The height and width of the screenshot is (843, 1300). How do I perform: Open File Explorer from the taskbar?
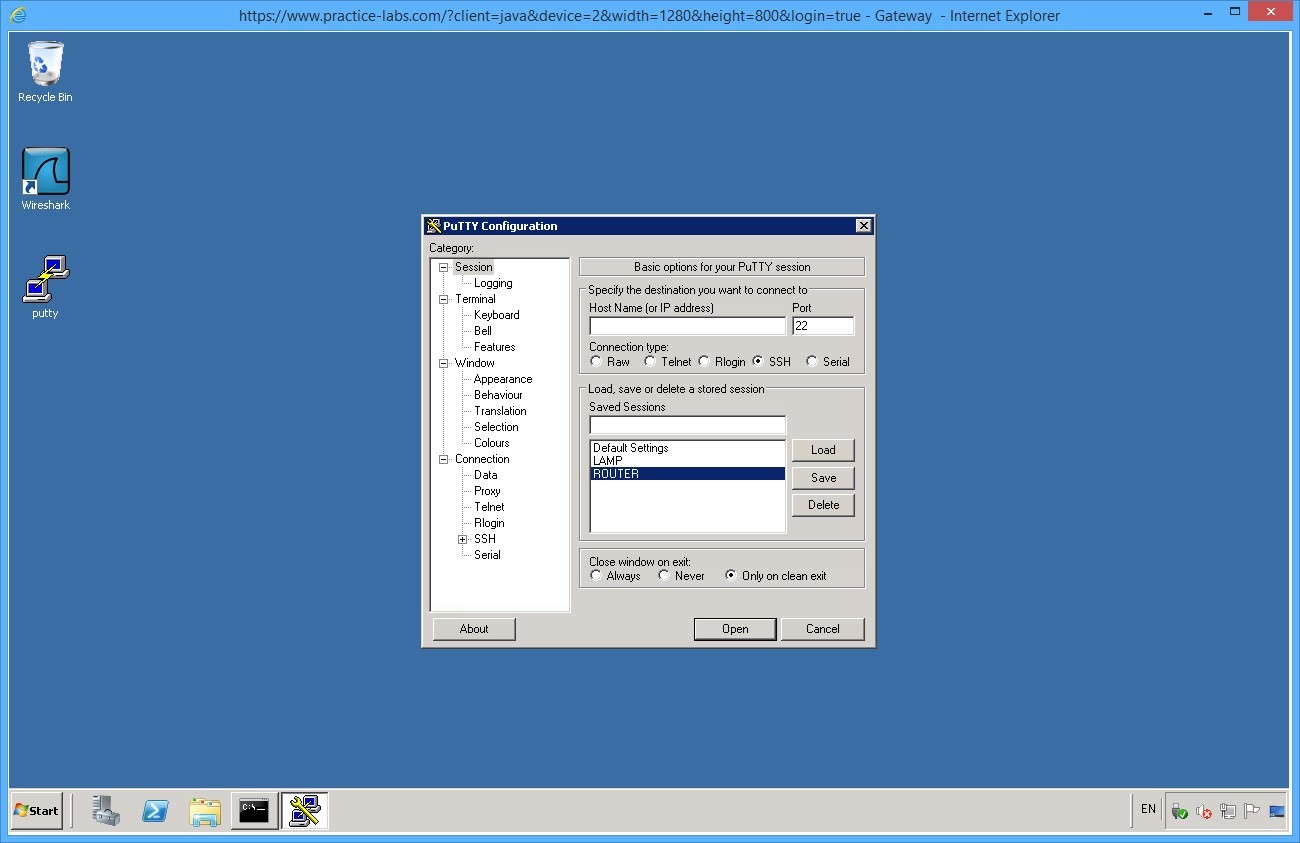click(x=205, y=811)
